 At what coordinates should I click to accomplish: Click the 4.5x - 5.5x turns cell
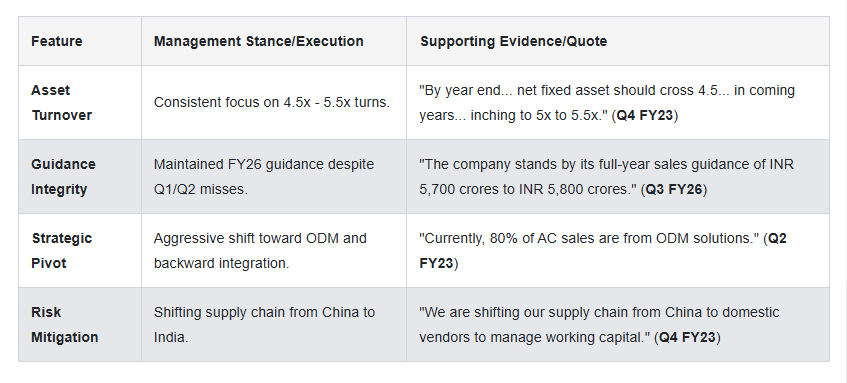click(272, 103)
